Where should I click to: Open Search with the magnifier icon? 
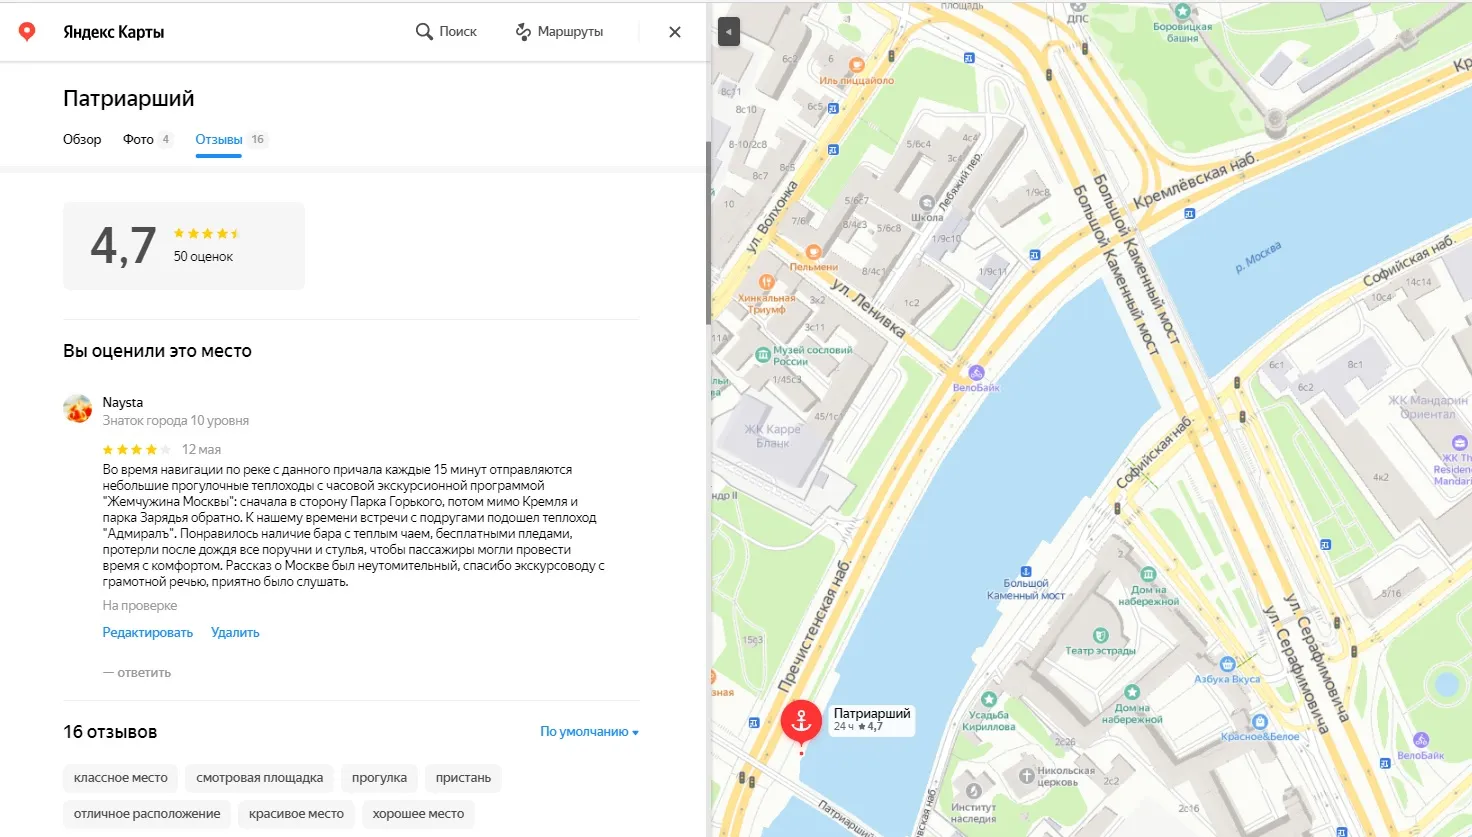click(424, 32)
